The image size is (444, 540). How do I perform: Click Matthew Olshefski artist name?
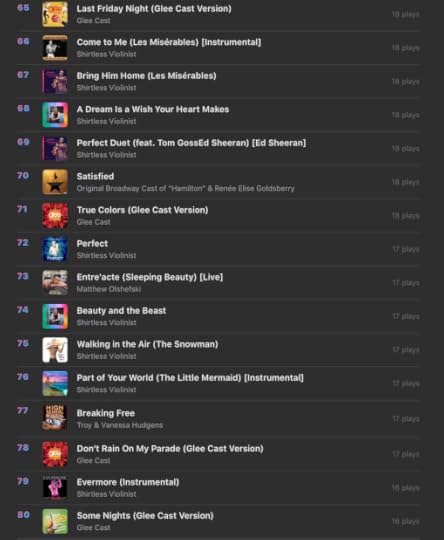[109, 289]
